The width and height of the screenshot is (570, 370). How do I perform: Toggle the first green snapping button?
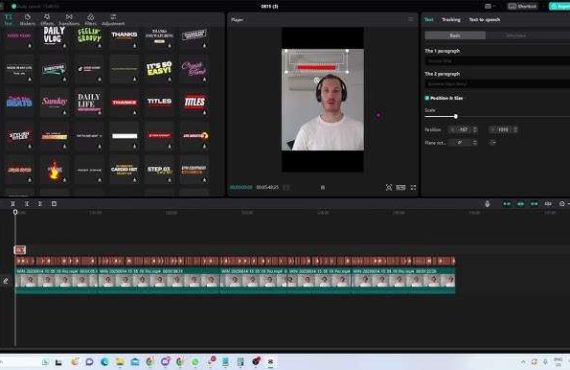coord(507,204)
